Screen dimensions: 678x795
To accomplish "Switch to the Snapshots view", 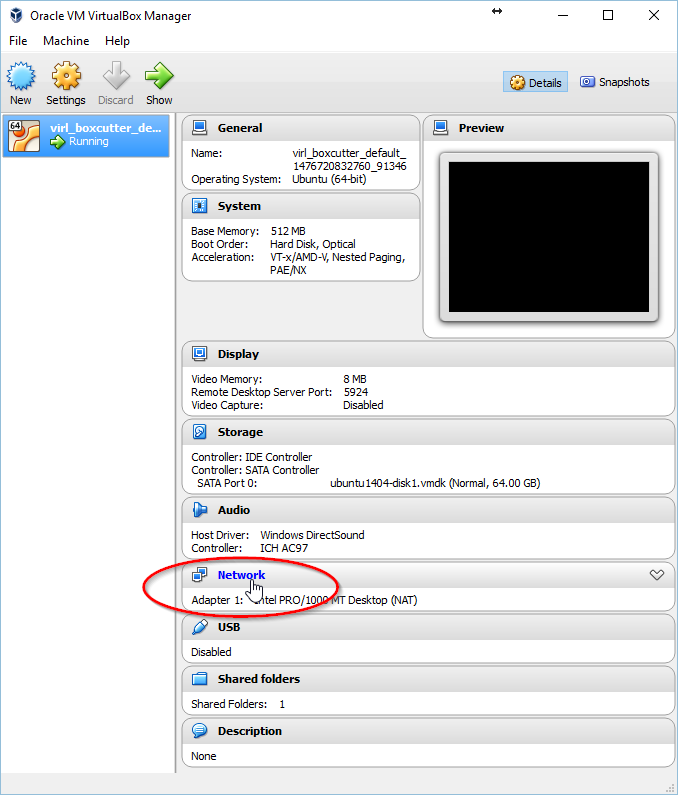I will 615,82.
